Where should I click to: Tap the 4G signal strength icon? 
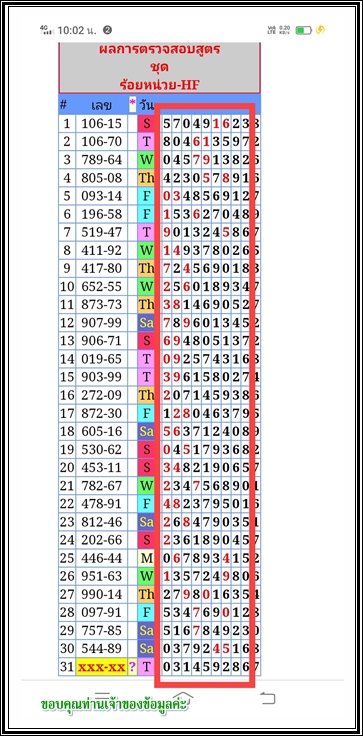point(47,30)
